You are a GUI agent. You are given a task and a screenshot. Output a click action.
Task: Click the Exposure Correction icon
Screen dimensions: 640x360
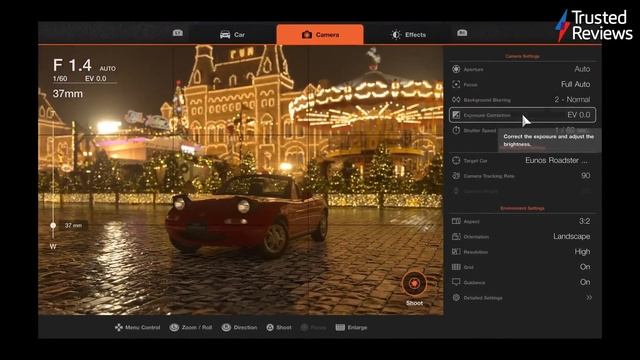pyautogui.click(x=456, y=115)
